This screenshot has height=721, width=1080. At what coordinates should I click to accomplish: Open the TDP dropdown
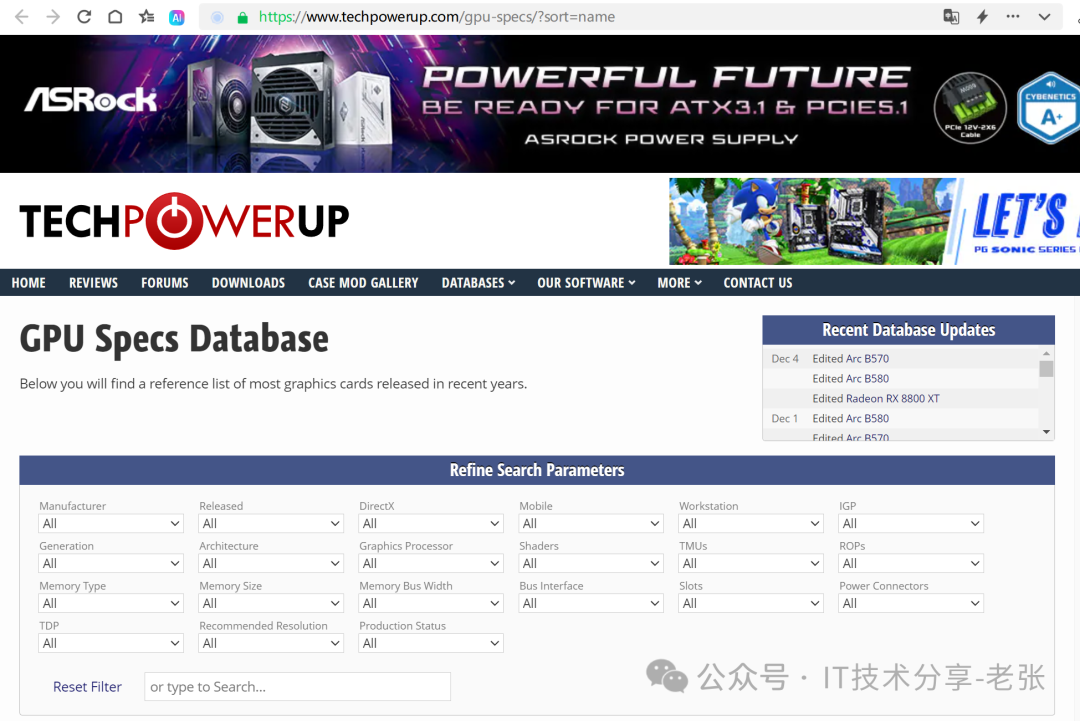click(x=111, y=643)
